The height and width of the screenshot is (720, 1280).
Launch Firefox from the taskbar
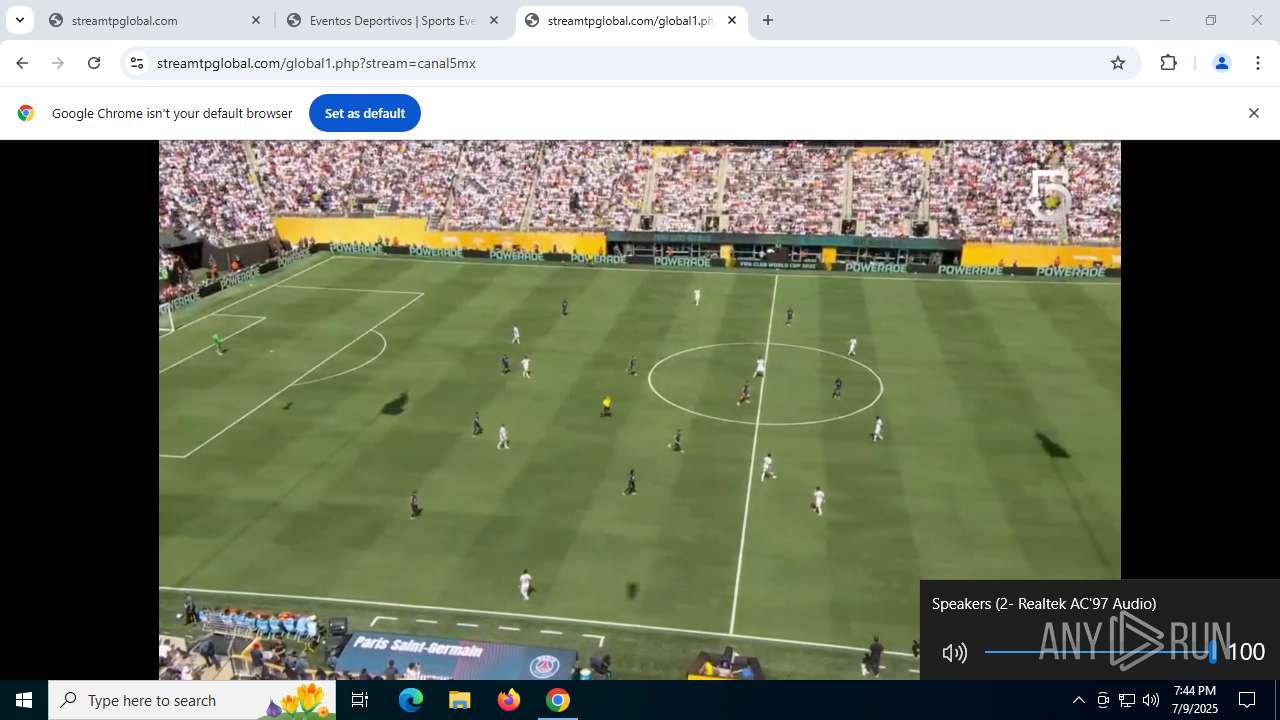point(509,700)
